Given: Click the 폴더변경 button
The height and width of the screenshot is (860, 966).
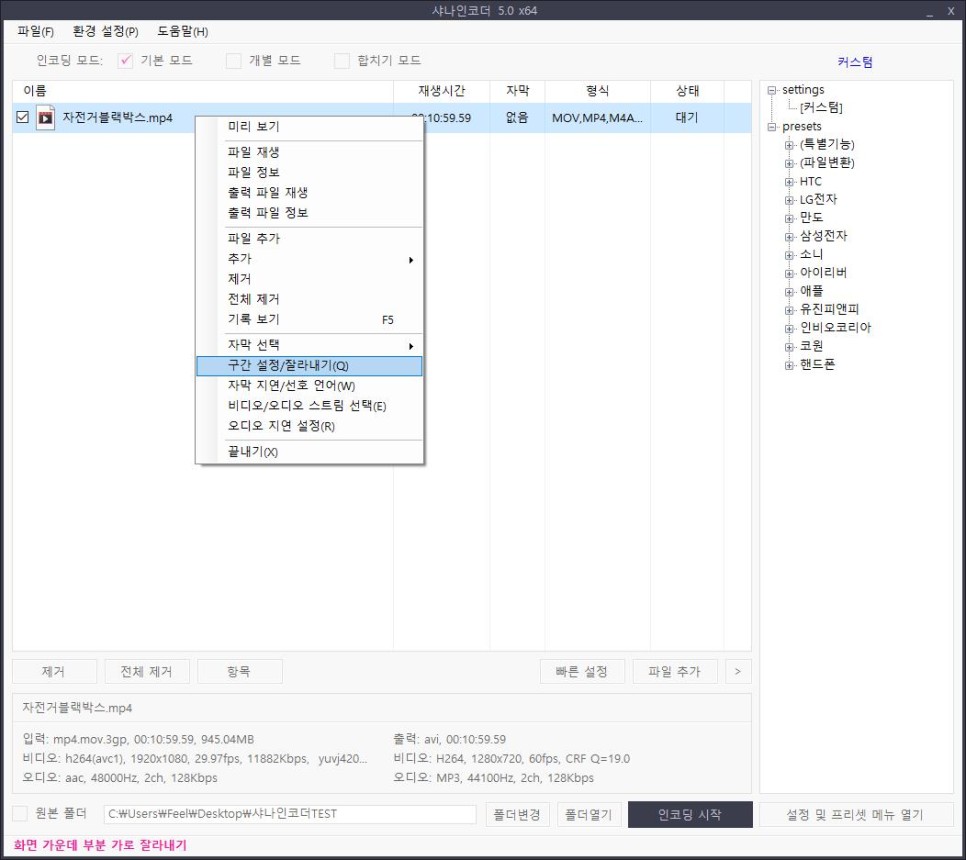Looking at the screenshot, I should coord(518,814).
